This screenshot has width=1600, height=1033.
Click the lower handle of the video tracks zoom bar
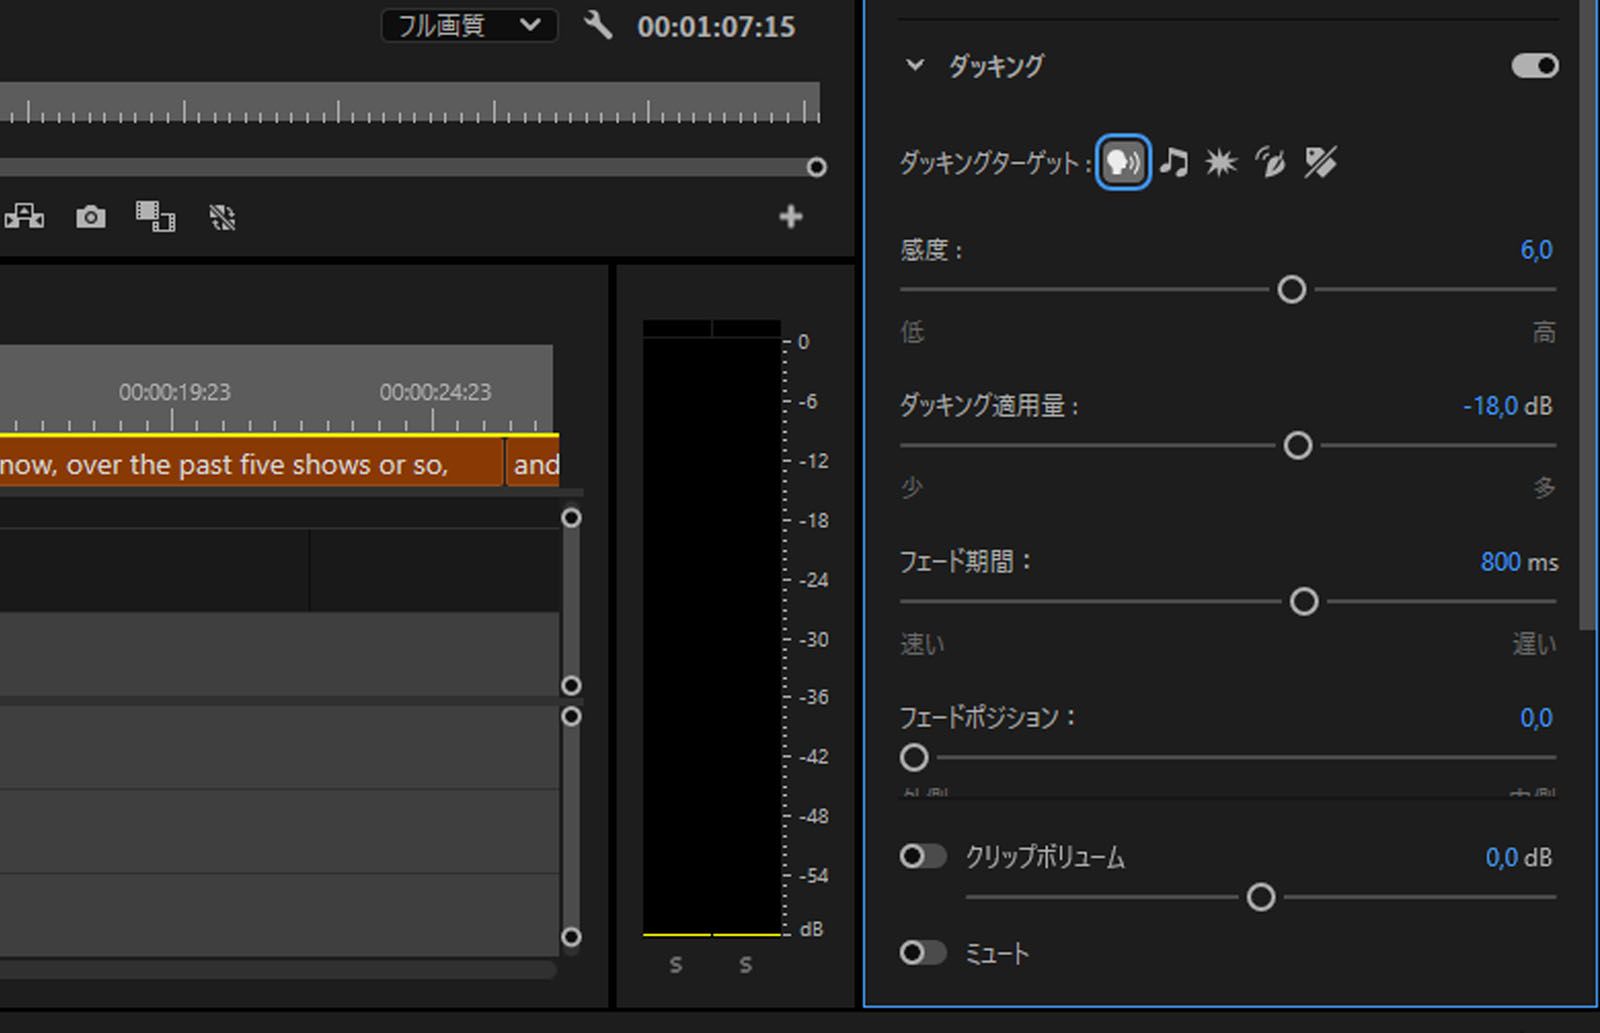(x=571, y=685)
